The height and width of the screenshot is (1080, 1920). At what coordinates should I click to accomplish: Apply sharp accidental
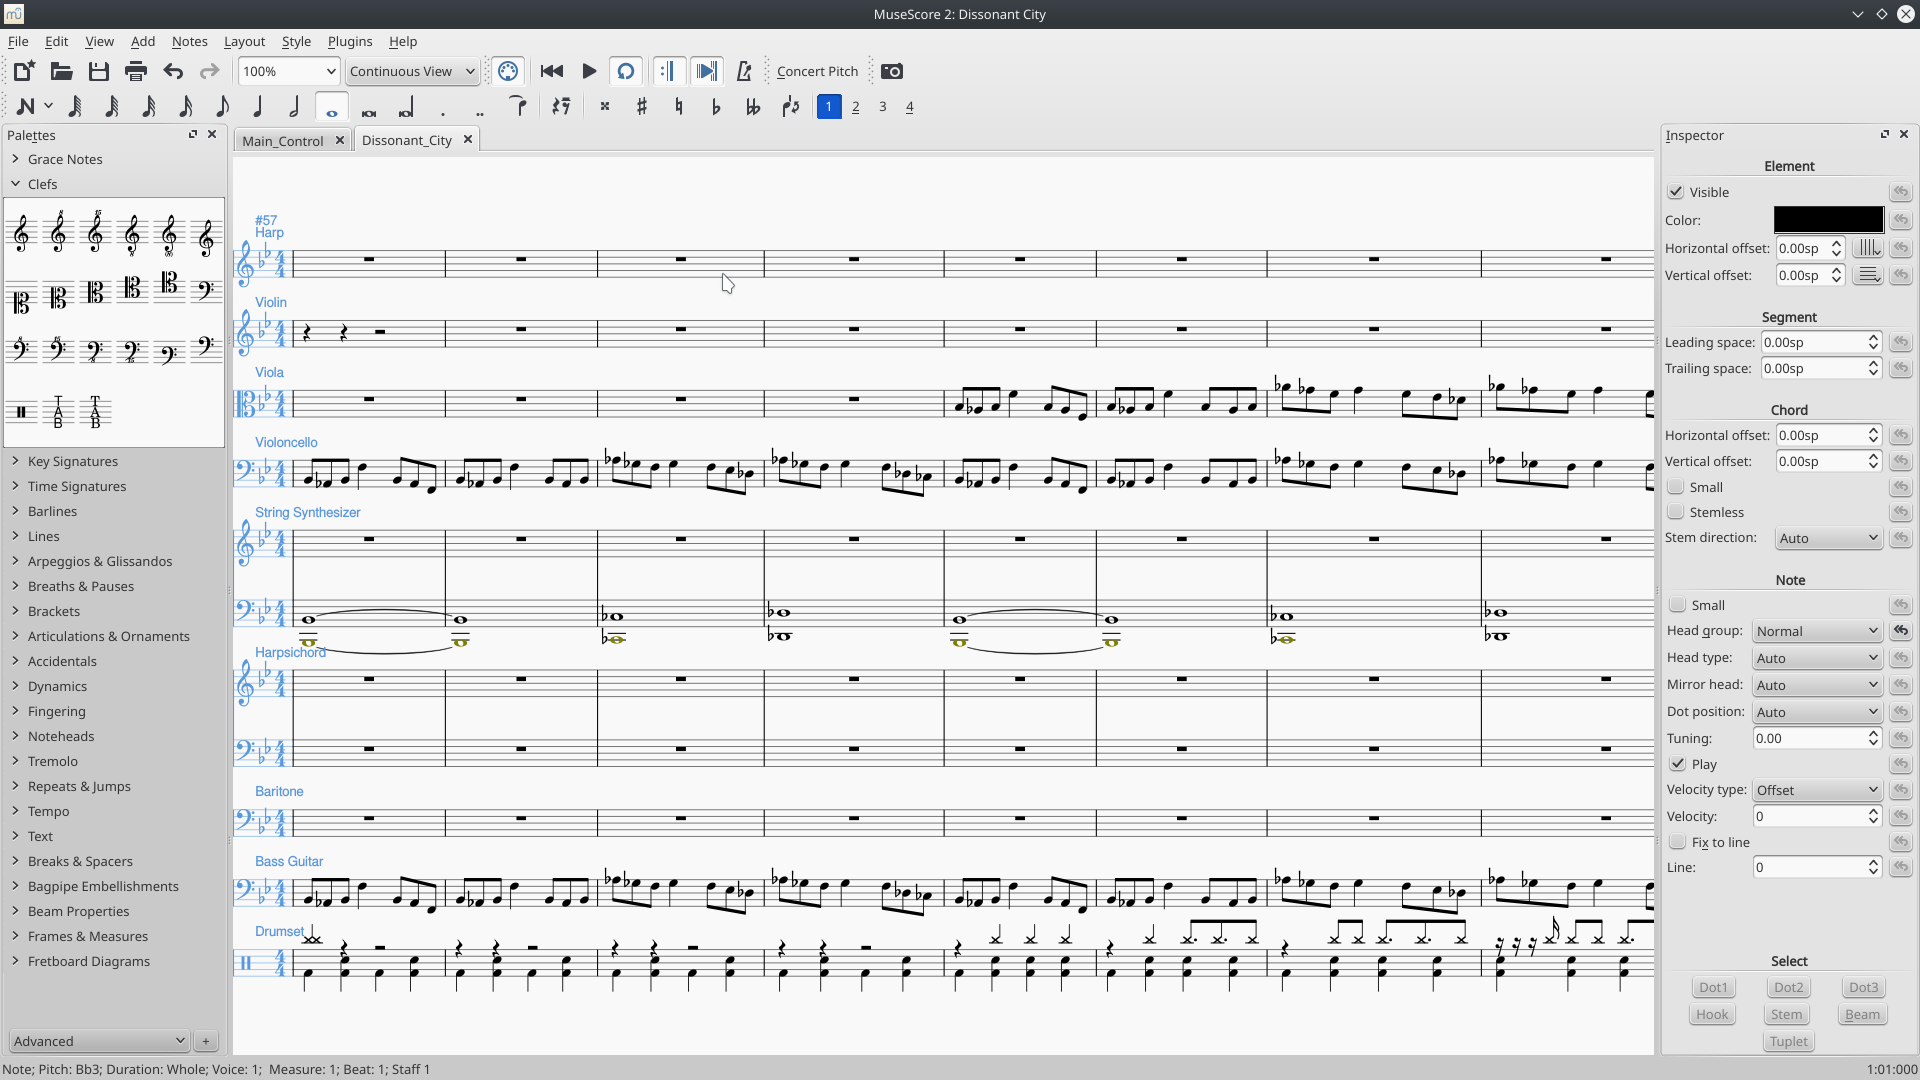642,107
